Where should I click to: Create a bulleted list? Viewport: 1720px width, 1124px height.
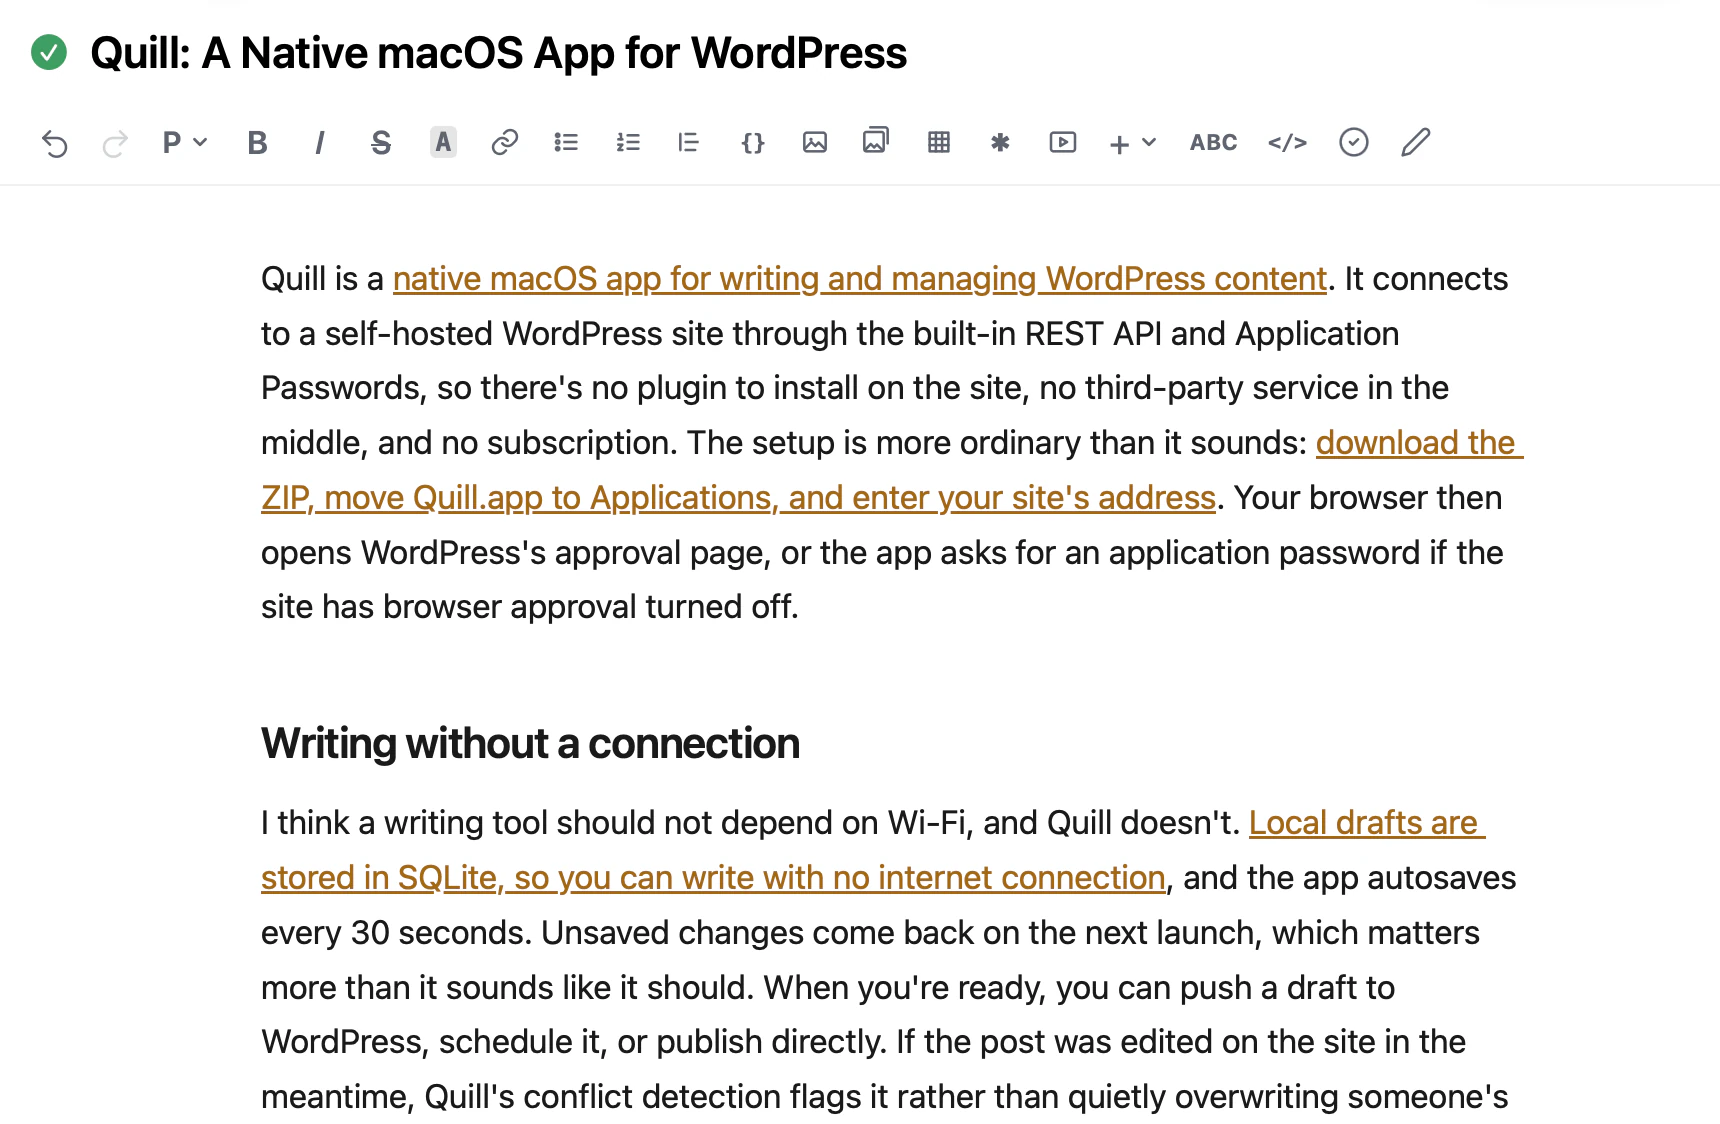566,143
